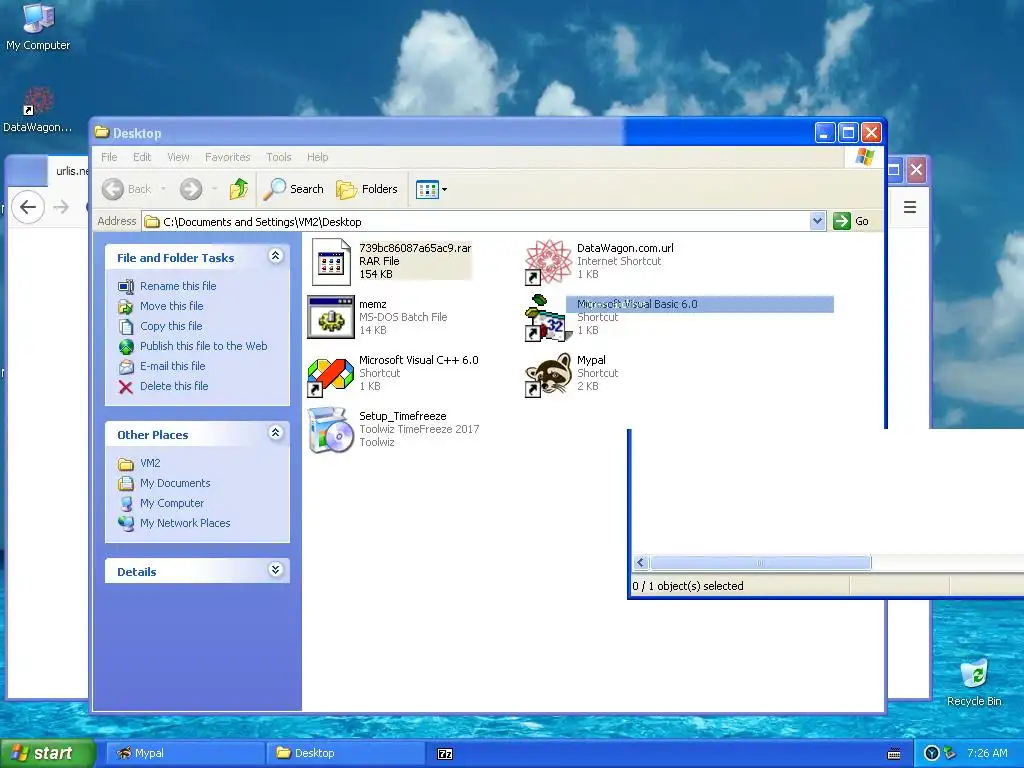The height and width of the screenshot is (768, 1024).
Task: Expand the Details panel
Action: pyautogui.click(x=276, y=570)
